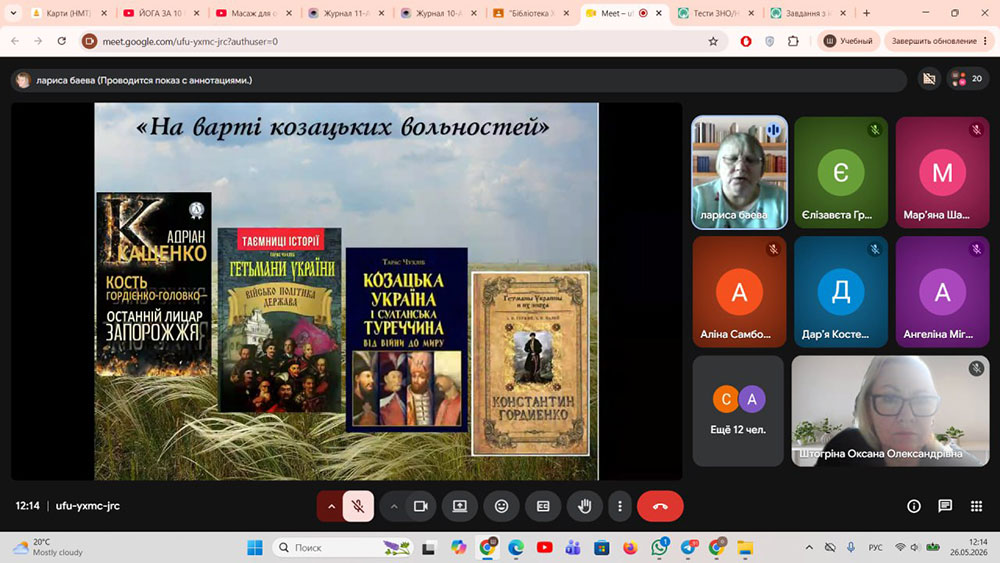Open the activities grid icon

[x=976, y=506]
